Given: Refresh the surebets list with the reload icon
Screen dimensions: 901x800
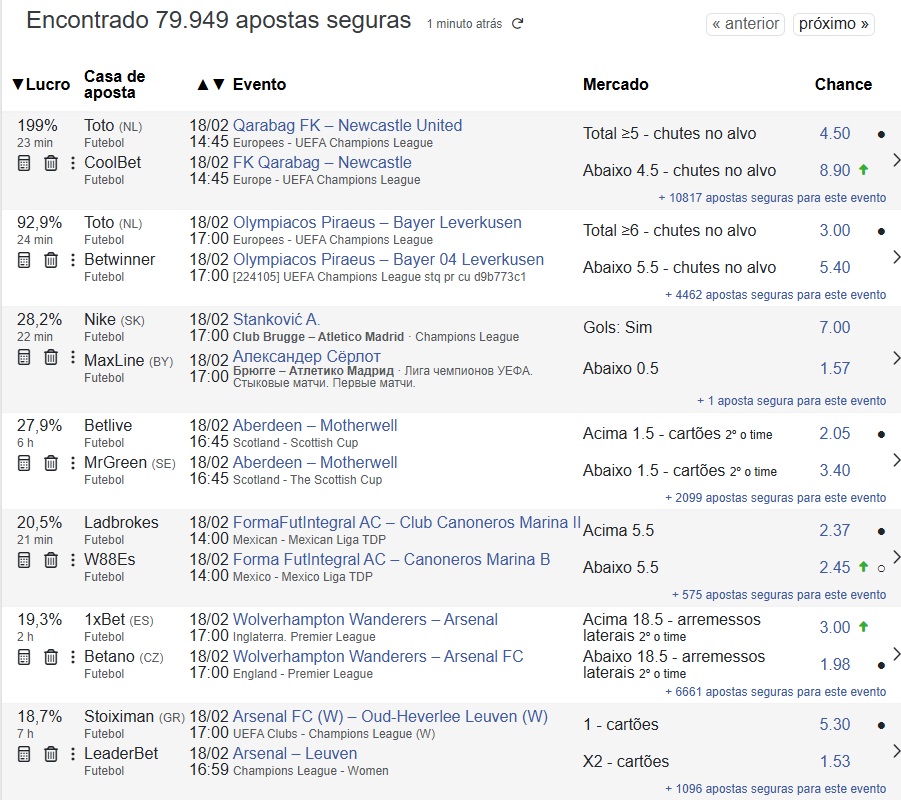Looking at the screenshot, I should pyautogui.click(x=518, y=24).
